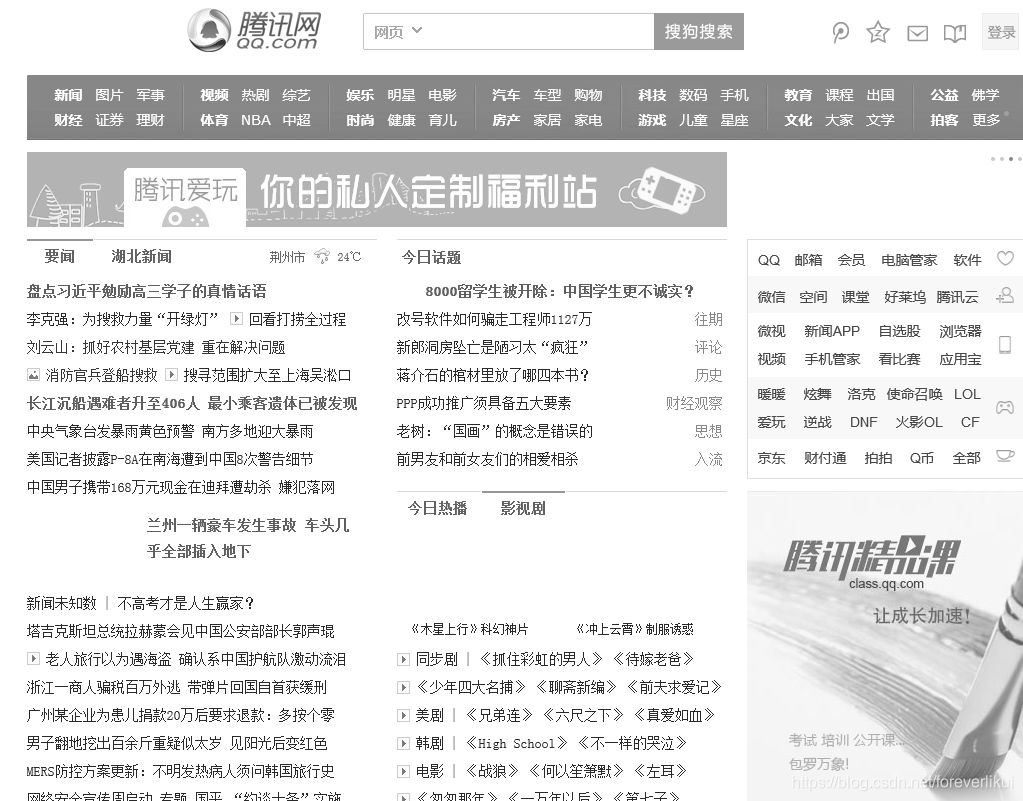Switch to the 湖北新闻 tab
The height and width of the screenshot is (801, 1023).
click(142, 256)
